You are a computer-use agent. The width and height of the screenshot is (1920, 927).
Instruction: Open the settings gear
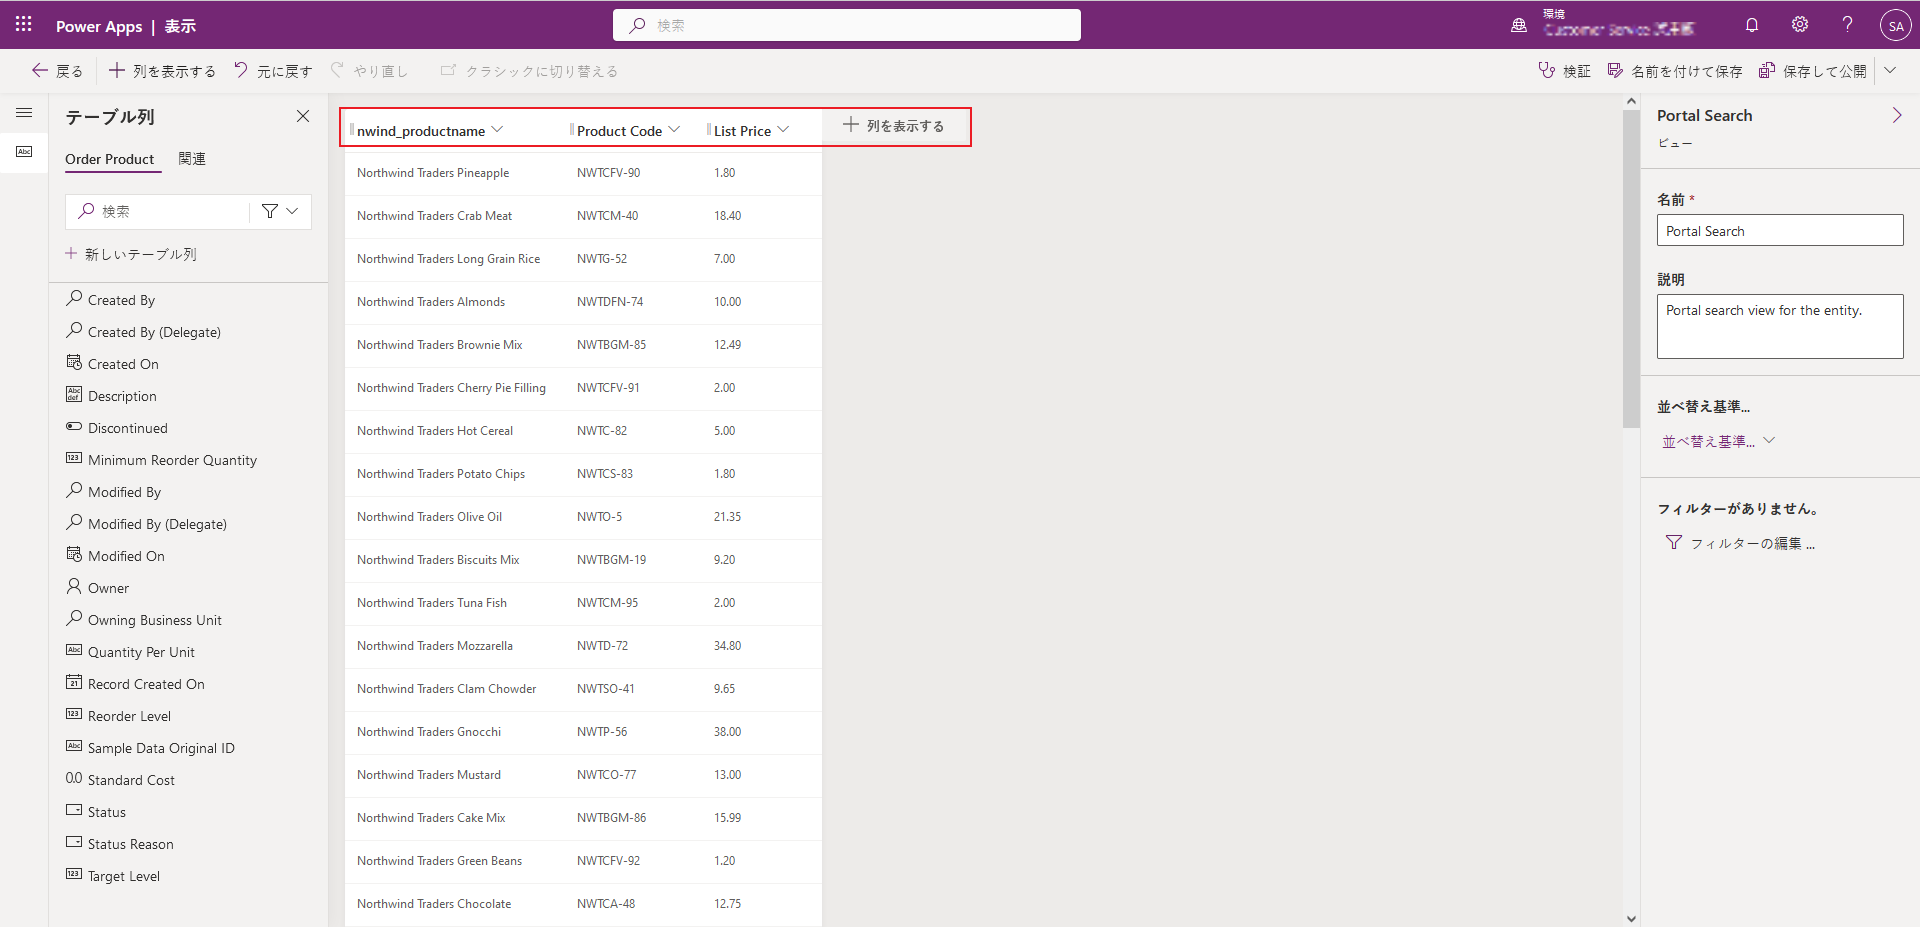(x=1800, y=25)
